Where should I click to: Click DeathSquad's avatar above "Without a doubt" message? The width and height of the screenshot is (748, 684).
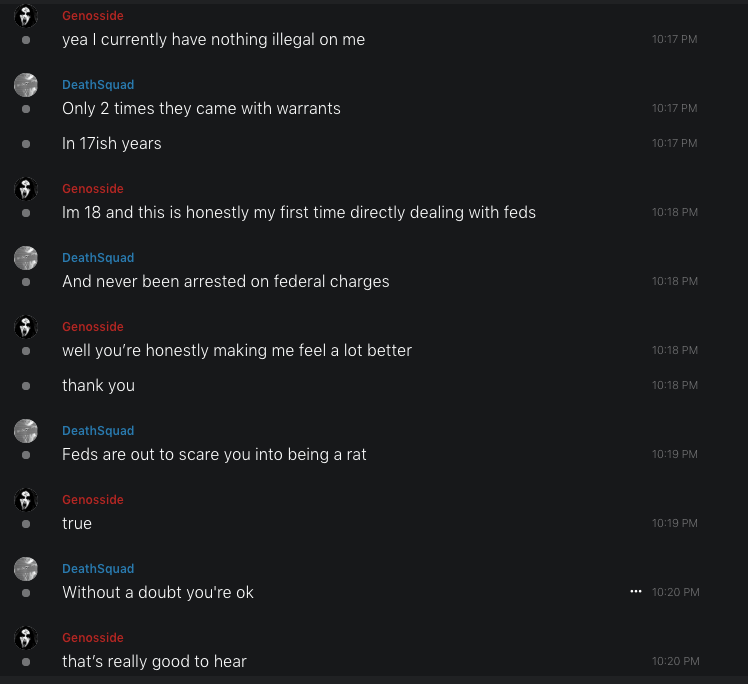point(26,569)
